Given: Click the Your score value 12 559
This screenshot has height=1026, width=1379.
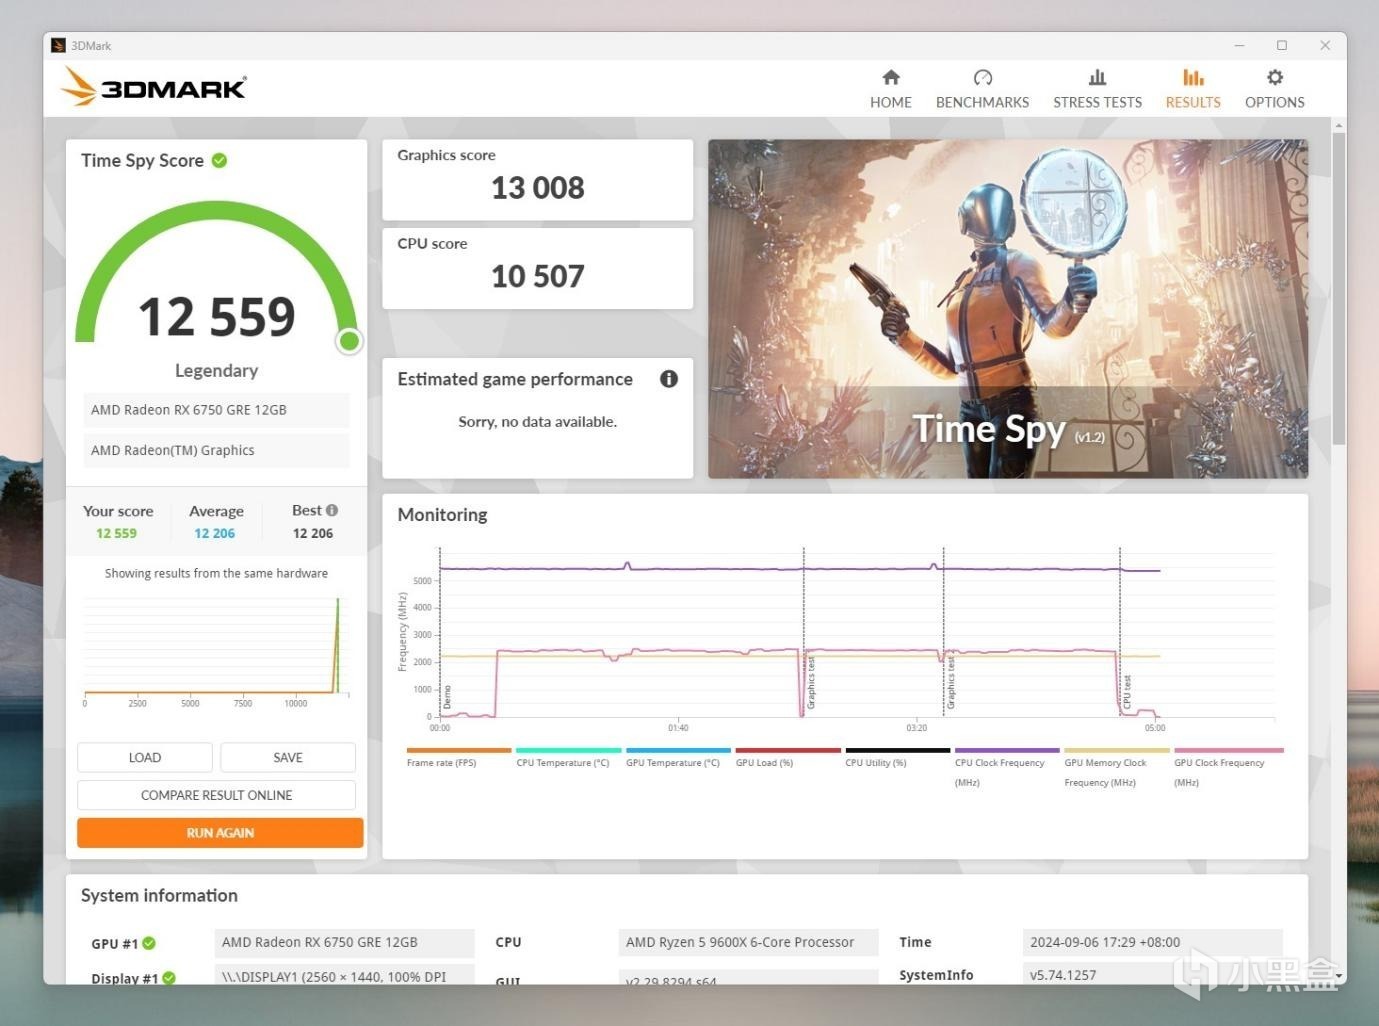Looking at the screenshot, I should point(116,533).
